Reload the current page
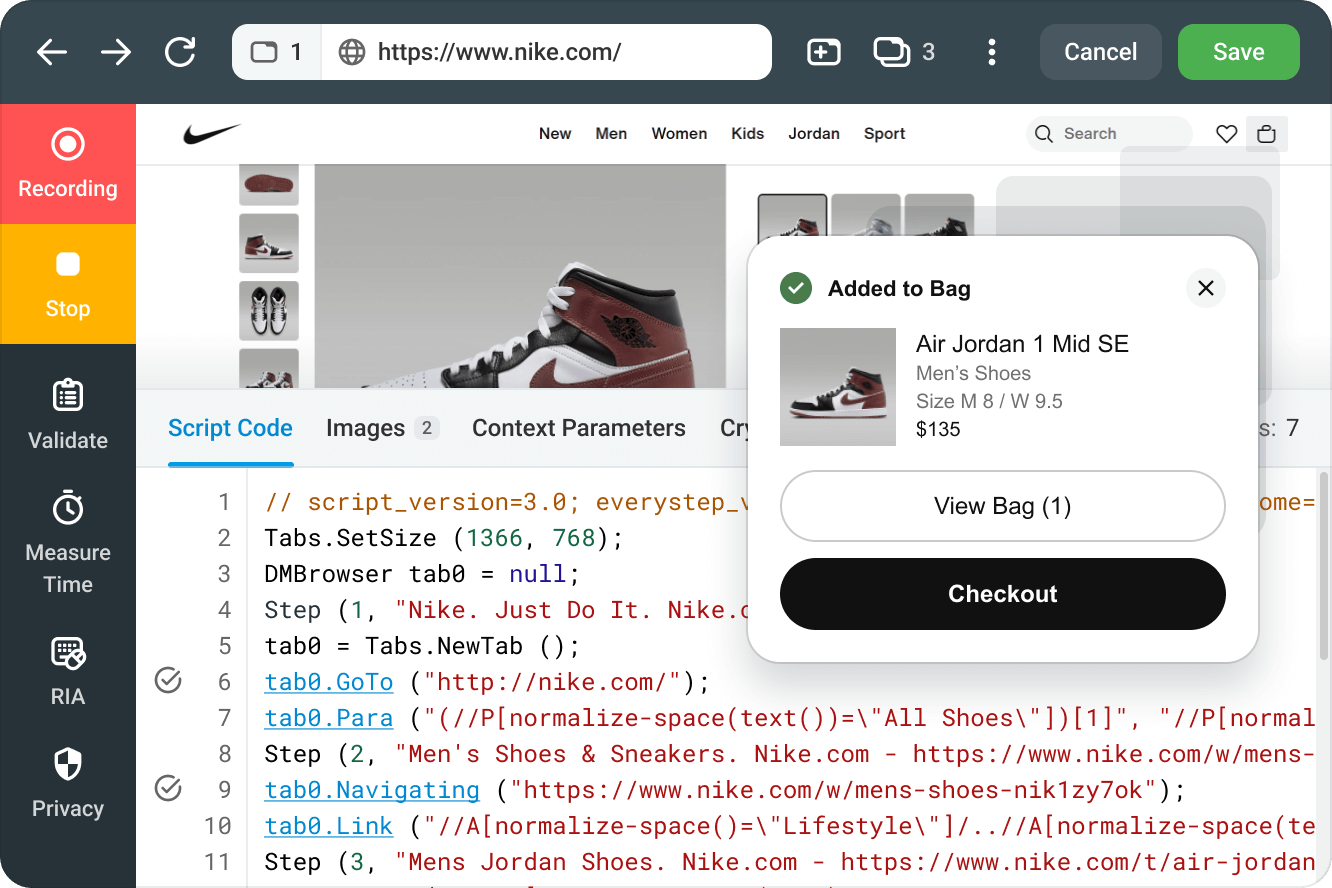Screen dimensions: 1332x888 tap(180, 52)
